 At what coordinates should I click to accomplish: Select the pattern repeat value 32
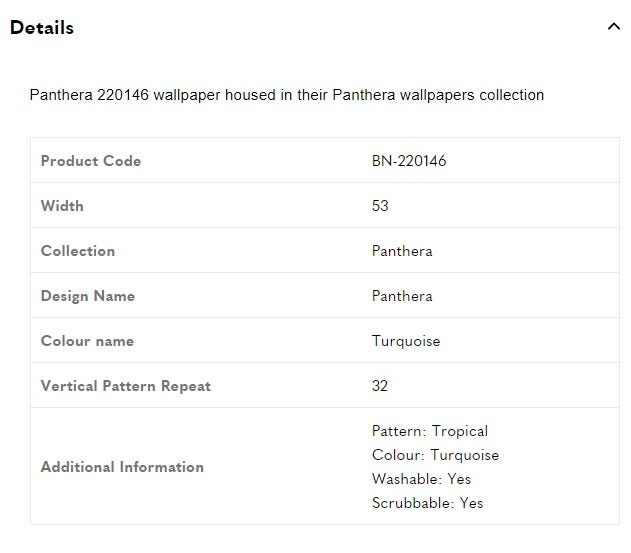pos(379,386)
